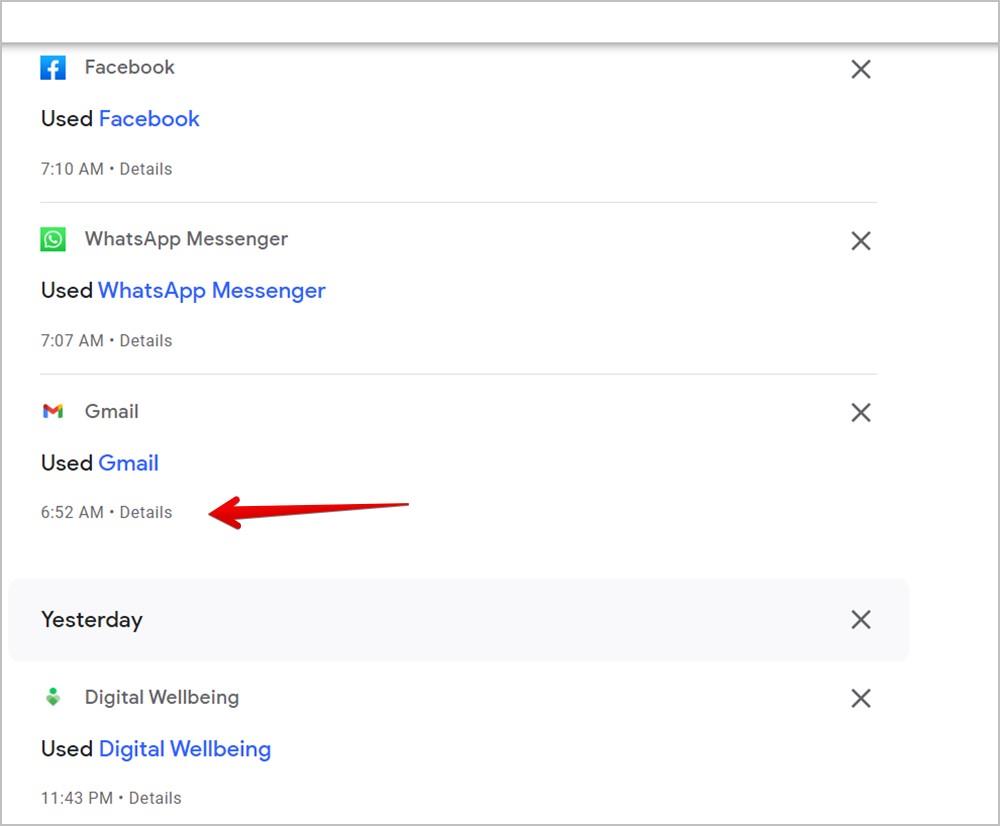Open the blue WhatsApp Messenger link

click(x=212, y=291)
